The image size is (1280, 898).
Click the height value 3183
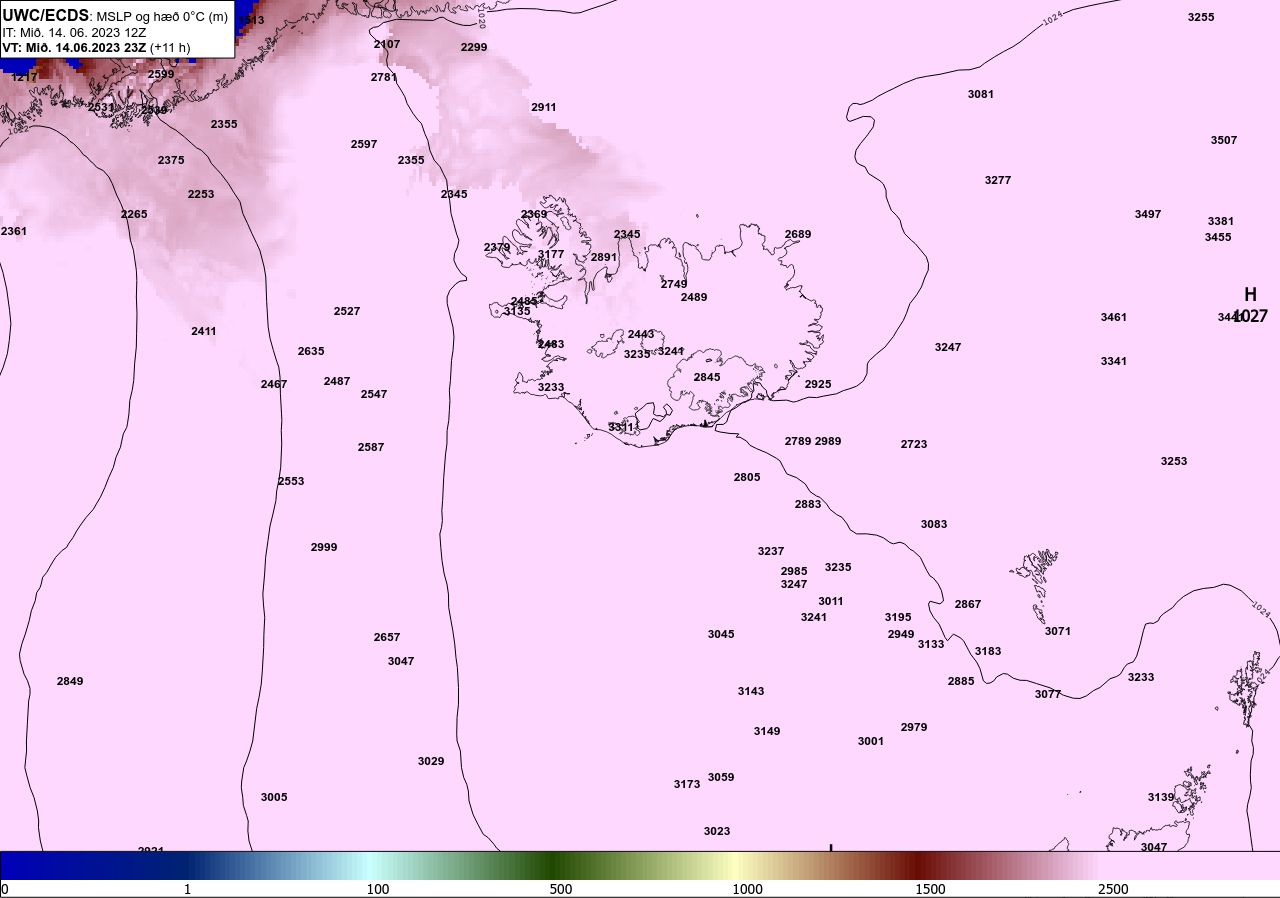click(988, 651)
